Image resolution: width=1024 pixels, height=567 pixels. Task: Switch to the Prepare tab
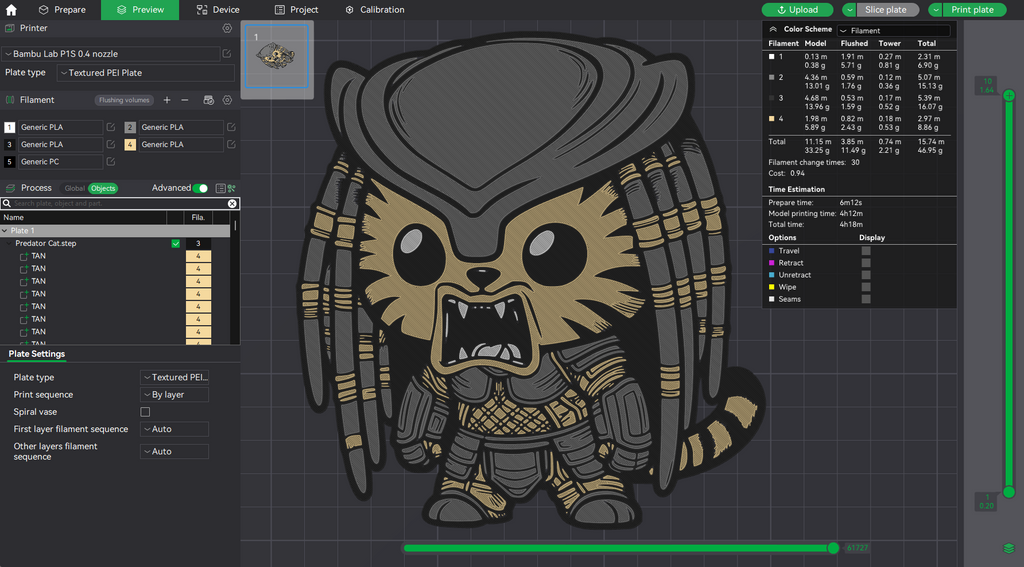click(x=61, y=10)
